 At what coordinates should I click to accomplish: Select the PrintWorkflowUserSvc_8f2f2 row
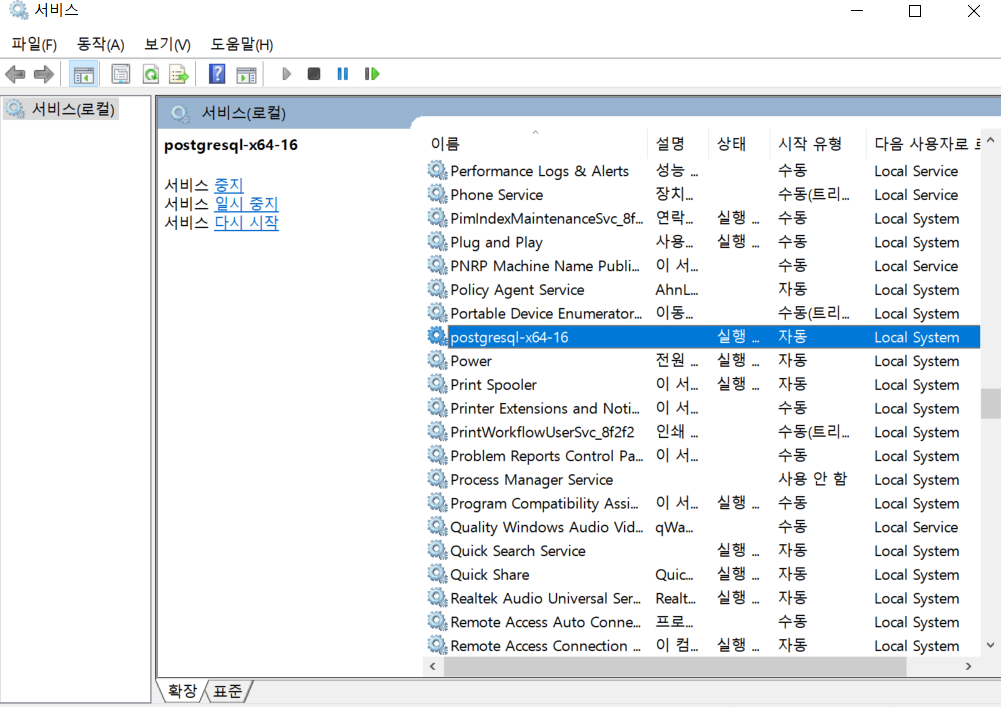pyautogui.click(x=702, y=432)
